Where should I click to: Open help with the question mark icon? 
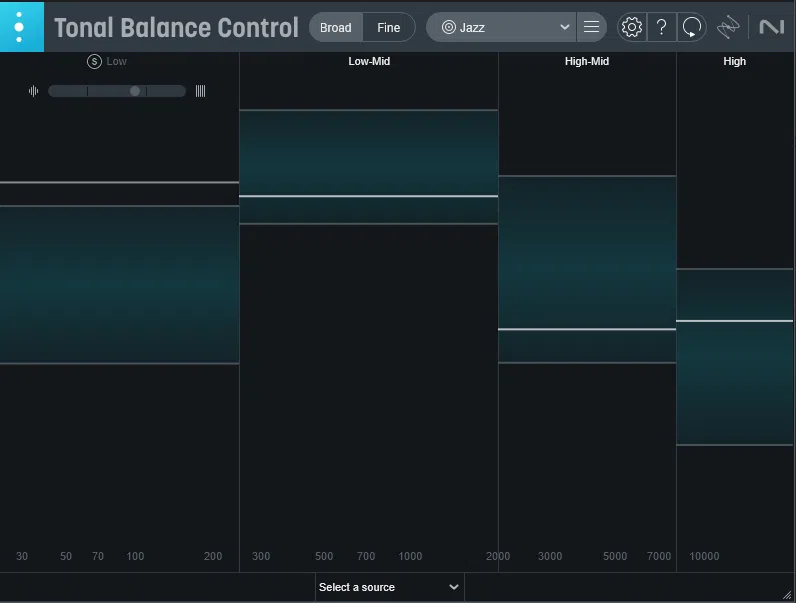coord(661,27)
